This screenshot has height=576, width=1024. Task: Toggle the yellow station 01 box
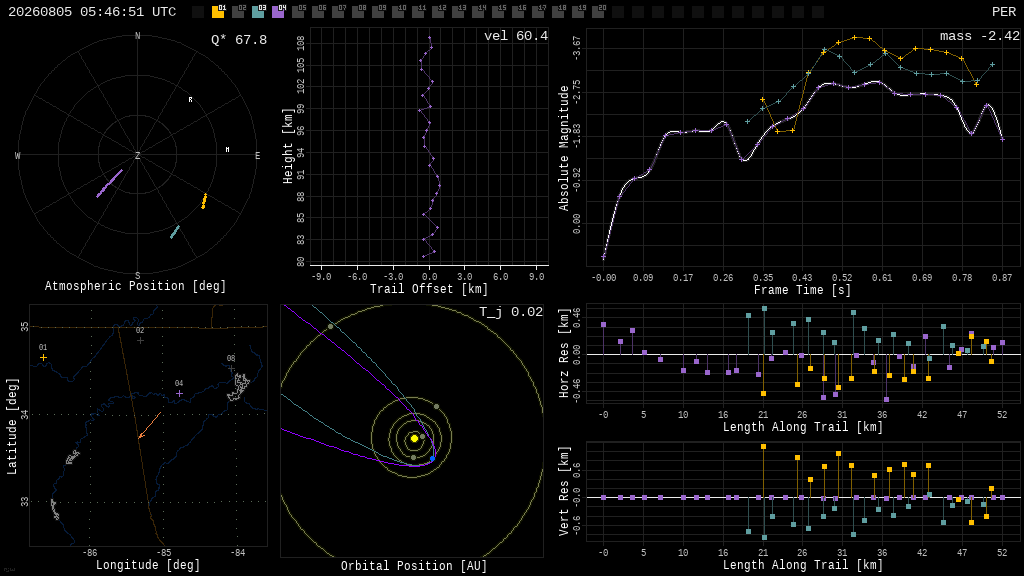click(218, 11)
